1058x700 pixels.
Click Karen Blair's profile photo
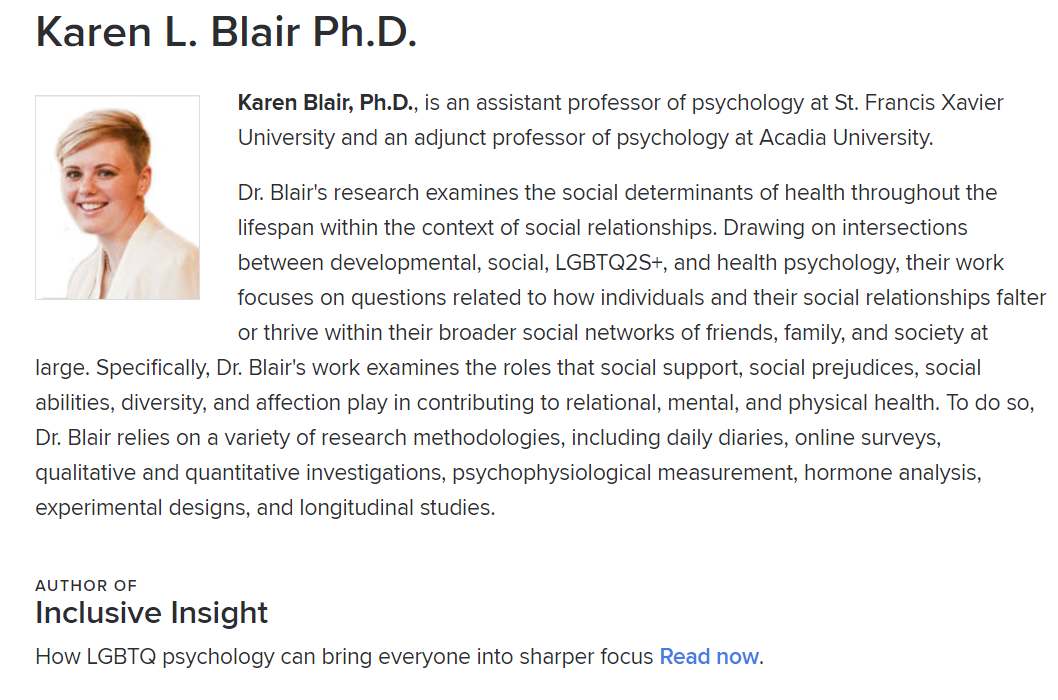tap(117, 197)
